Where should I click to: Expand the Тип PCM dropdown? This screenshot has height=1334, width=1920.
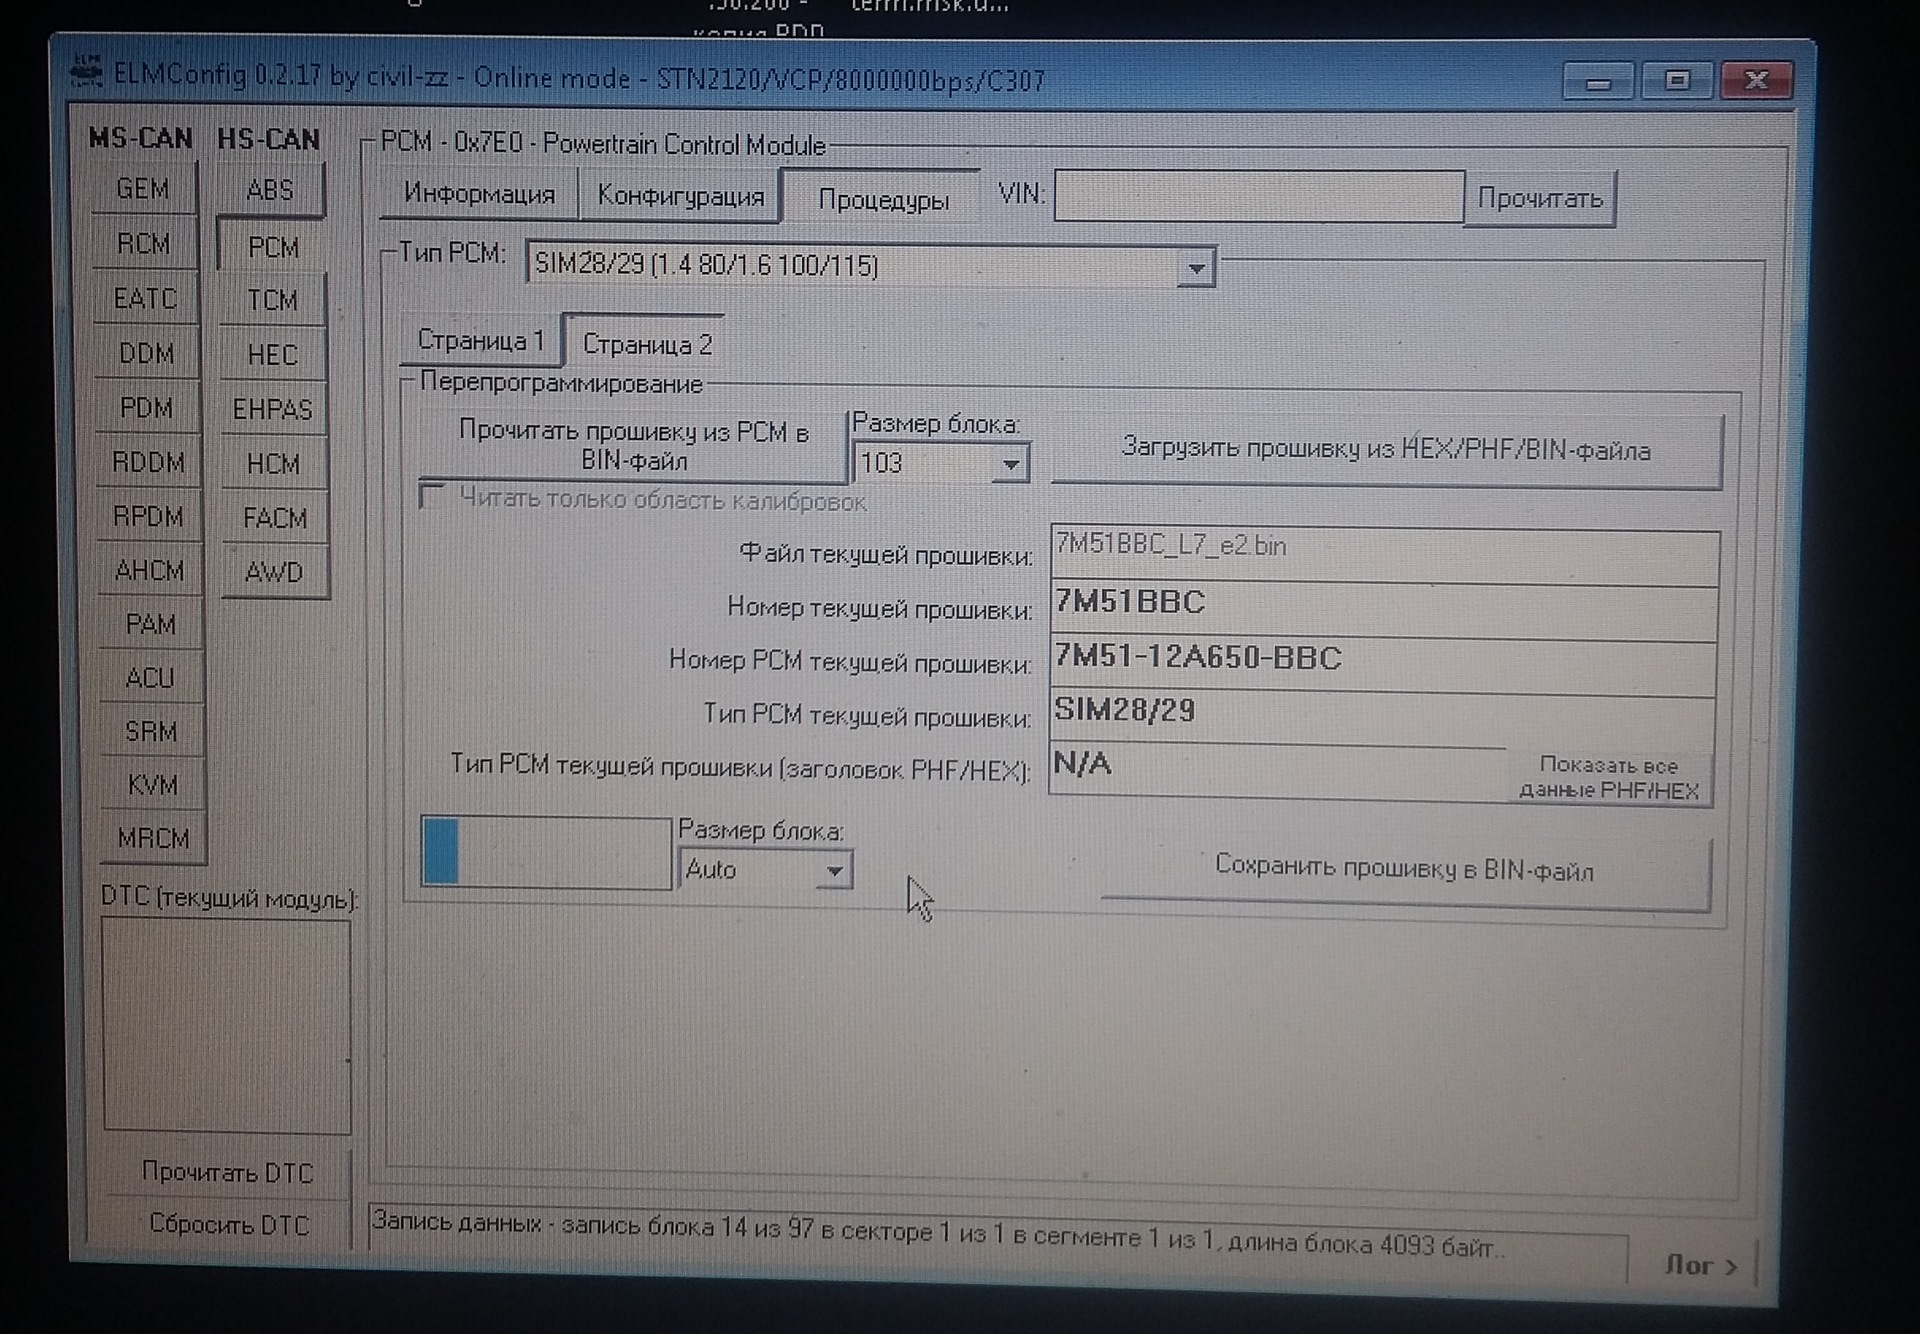(1195, 268)
